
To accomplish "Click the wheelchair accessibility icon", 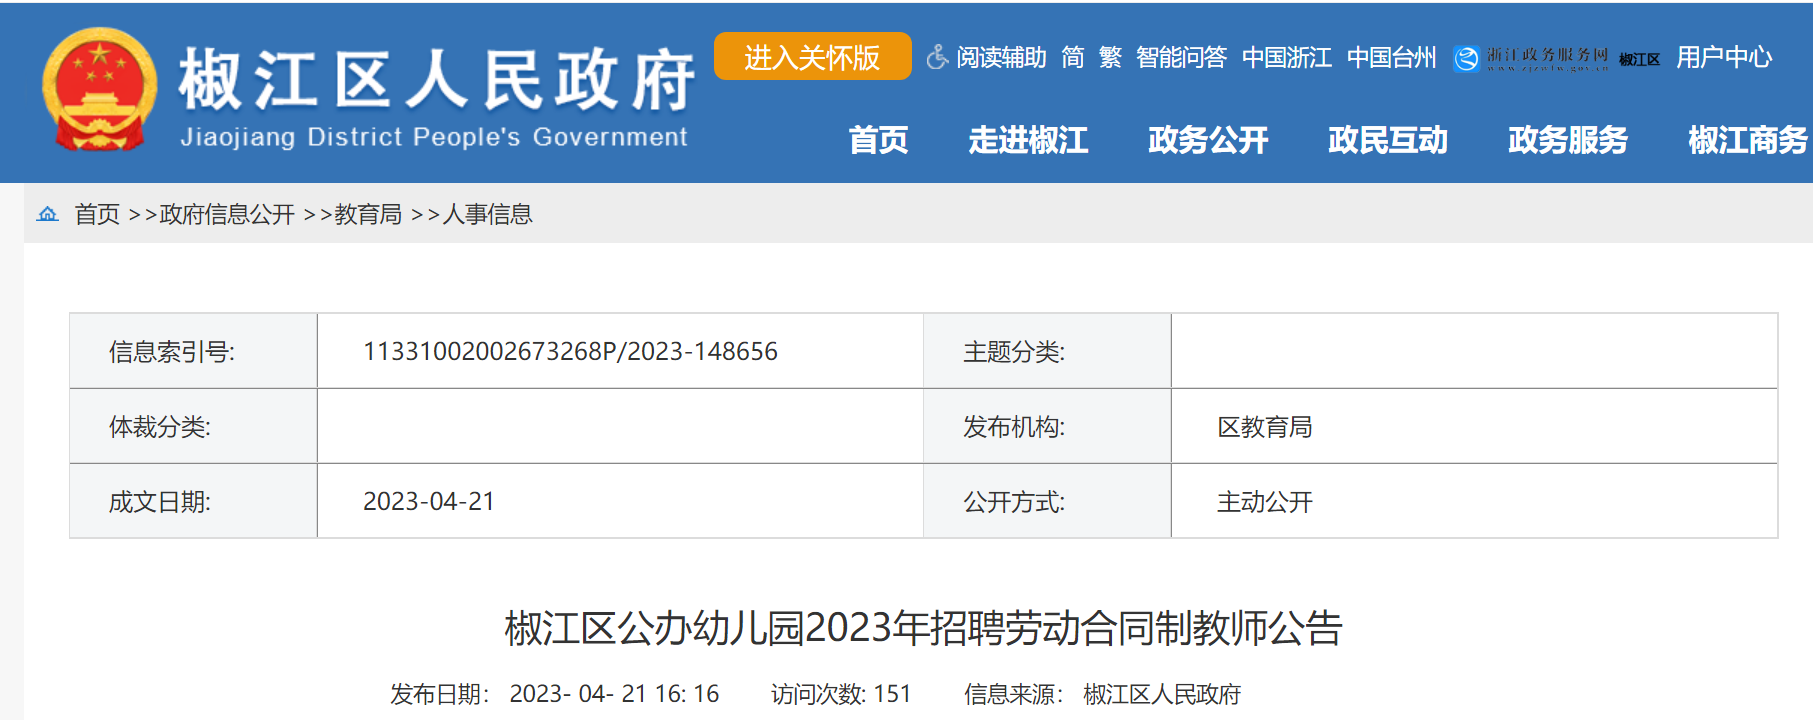I will coord(937,58).
